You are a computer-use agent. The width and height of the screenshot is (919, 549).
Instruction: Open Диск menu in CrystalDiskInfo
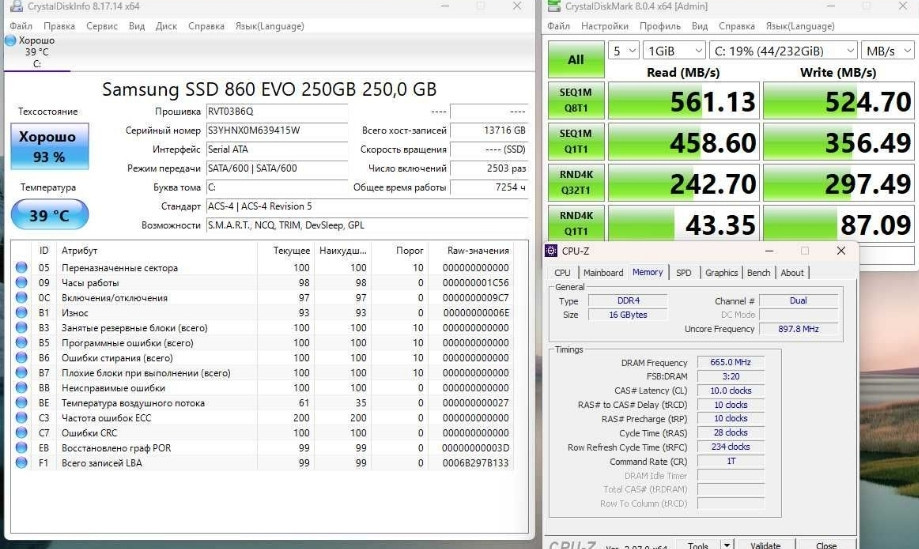click(x=166, y=26)
